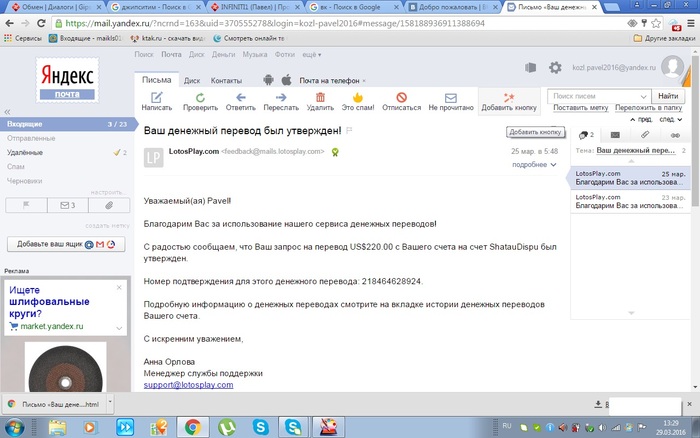This screenshot has width=700, height=438.
Task: Expand подробнее message details
Action: (x=534, y=165)
